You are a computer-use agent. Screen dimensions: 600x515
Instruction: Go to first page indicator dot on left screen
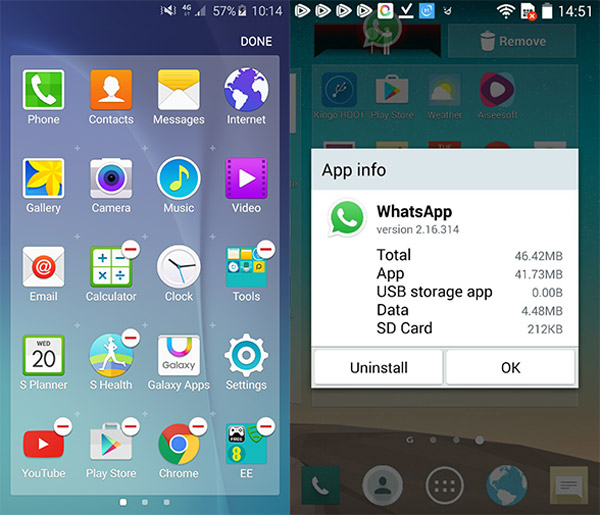pyautogui.click(x=123, y=502)
